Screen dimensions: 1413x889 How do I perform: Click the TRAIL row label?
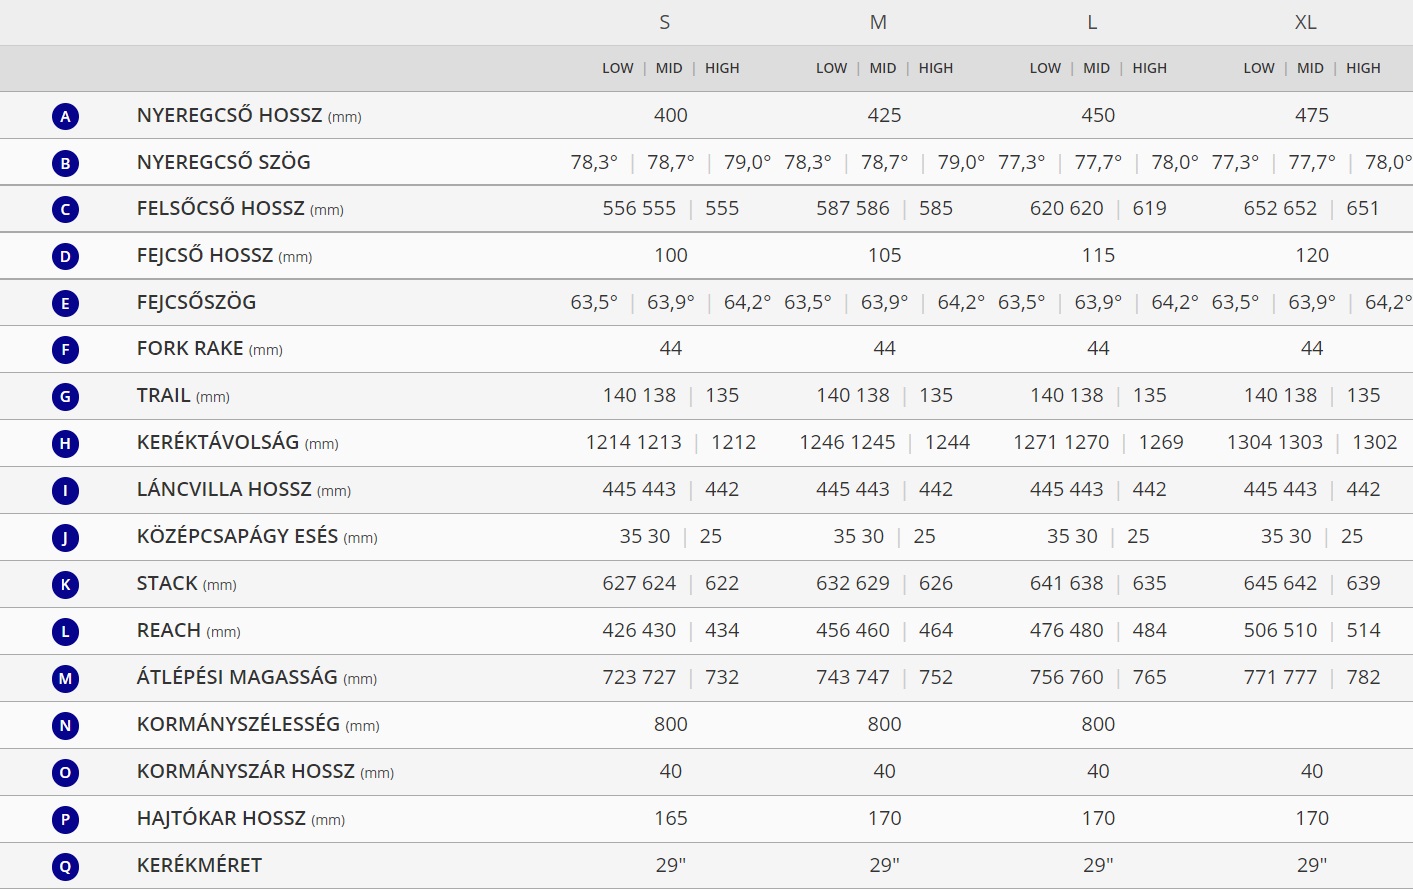coord(183,395)
